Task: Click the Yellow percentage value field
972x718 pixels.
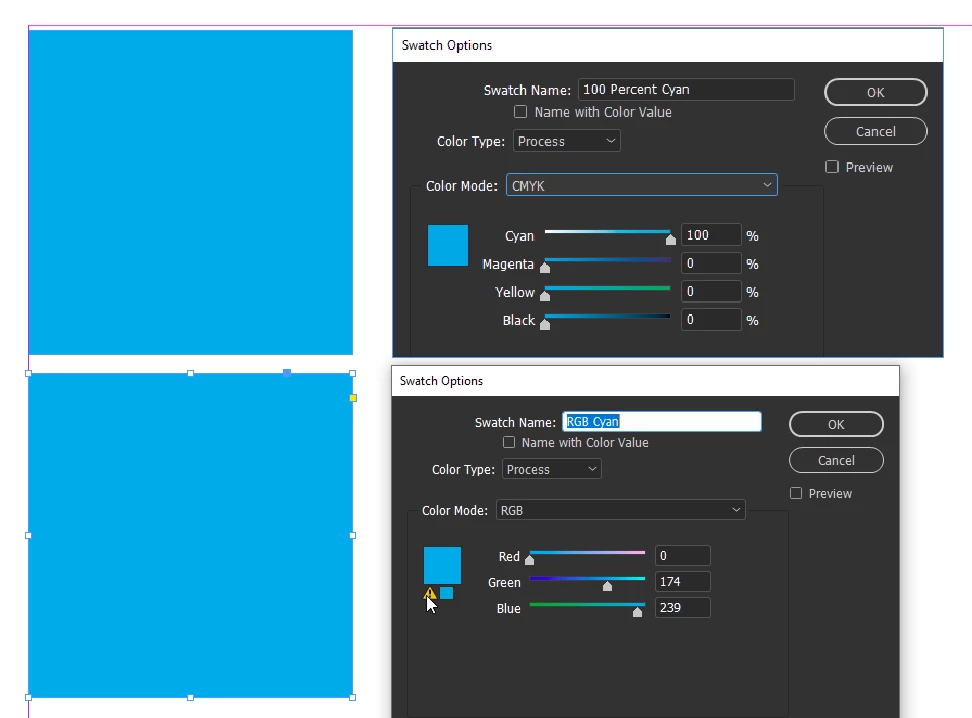Action: click(711, 291)
